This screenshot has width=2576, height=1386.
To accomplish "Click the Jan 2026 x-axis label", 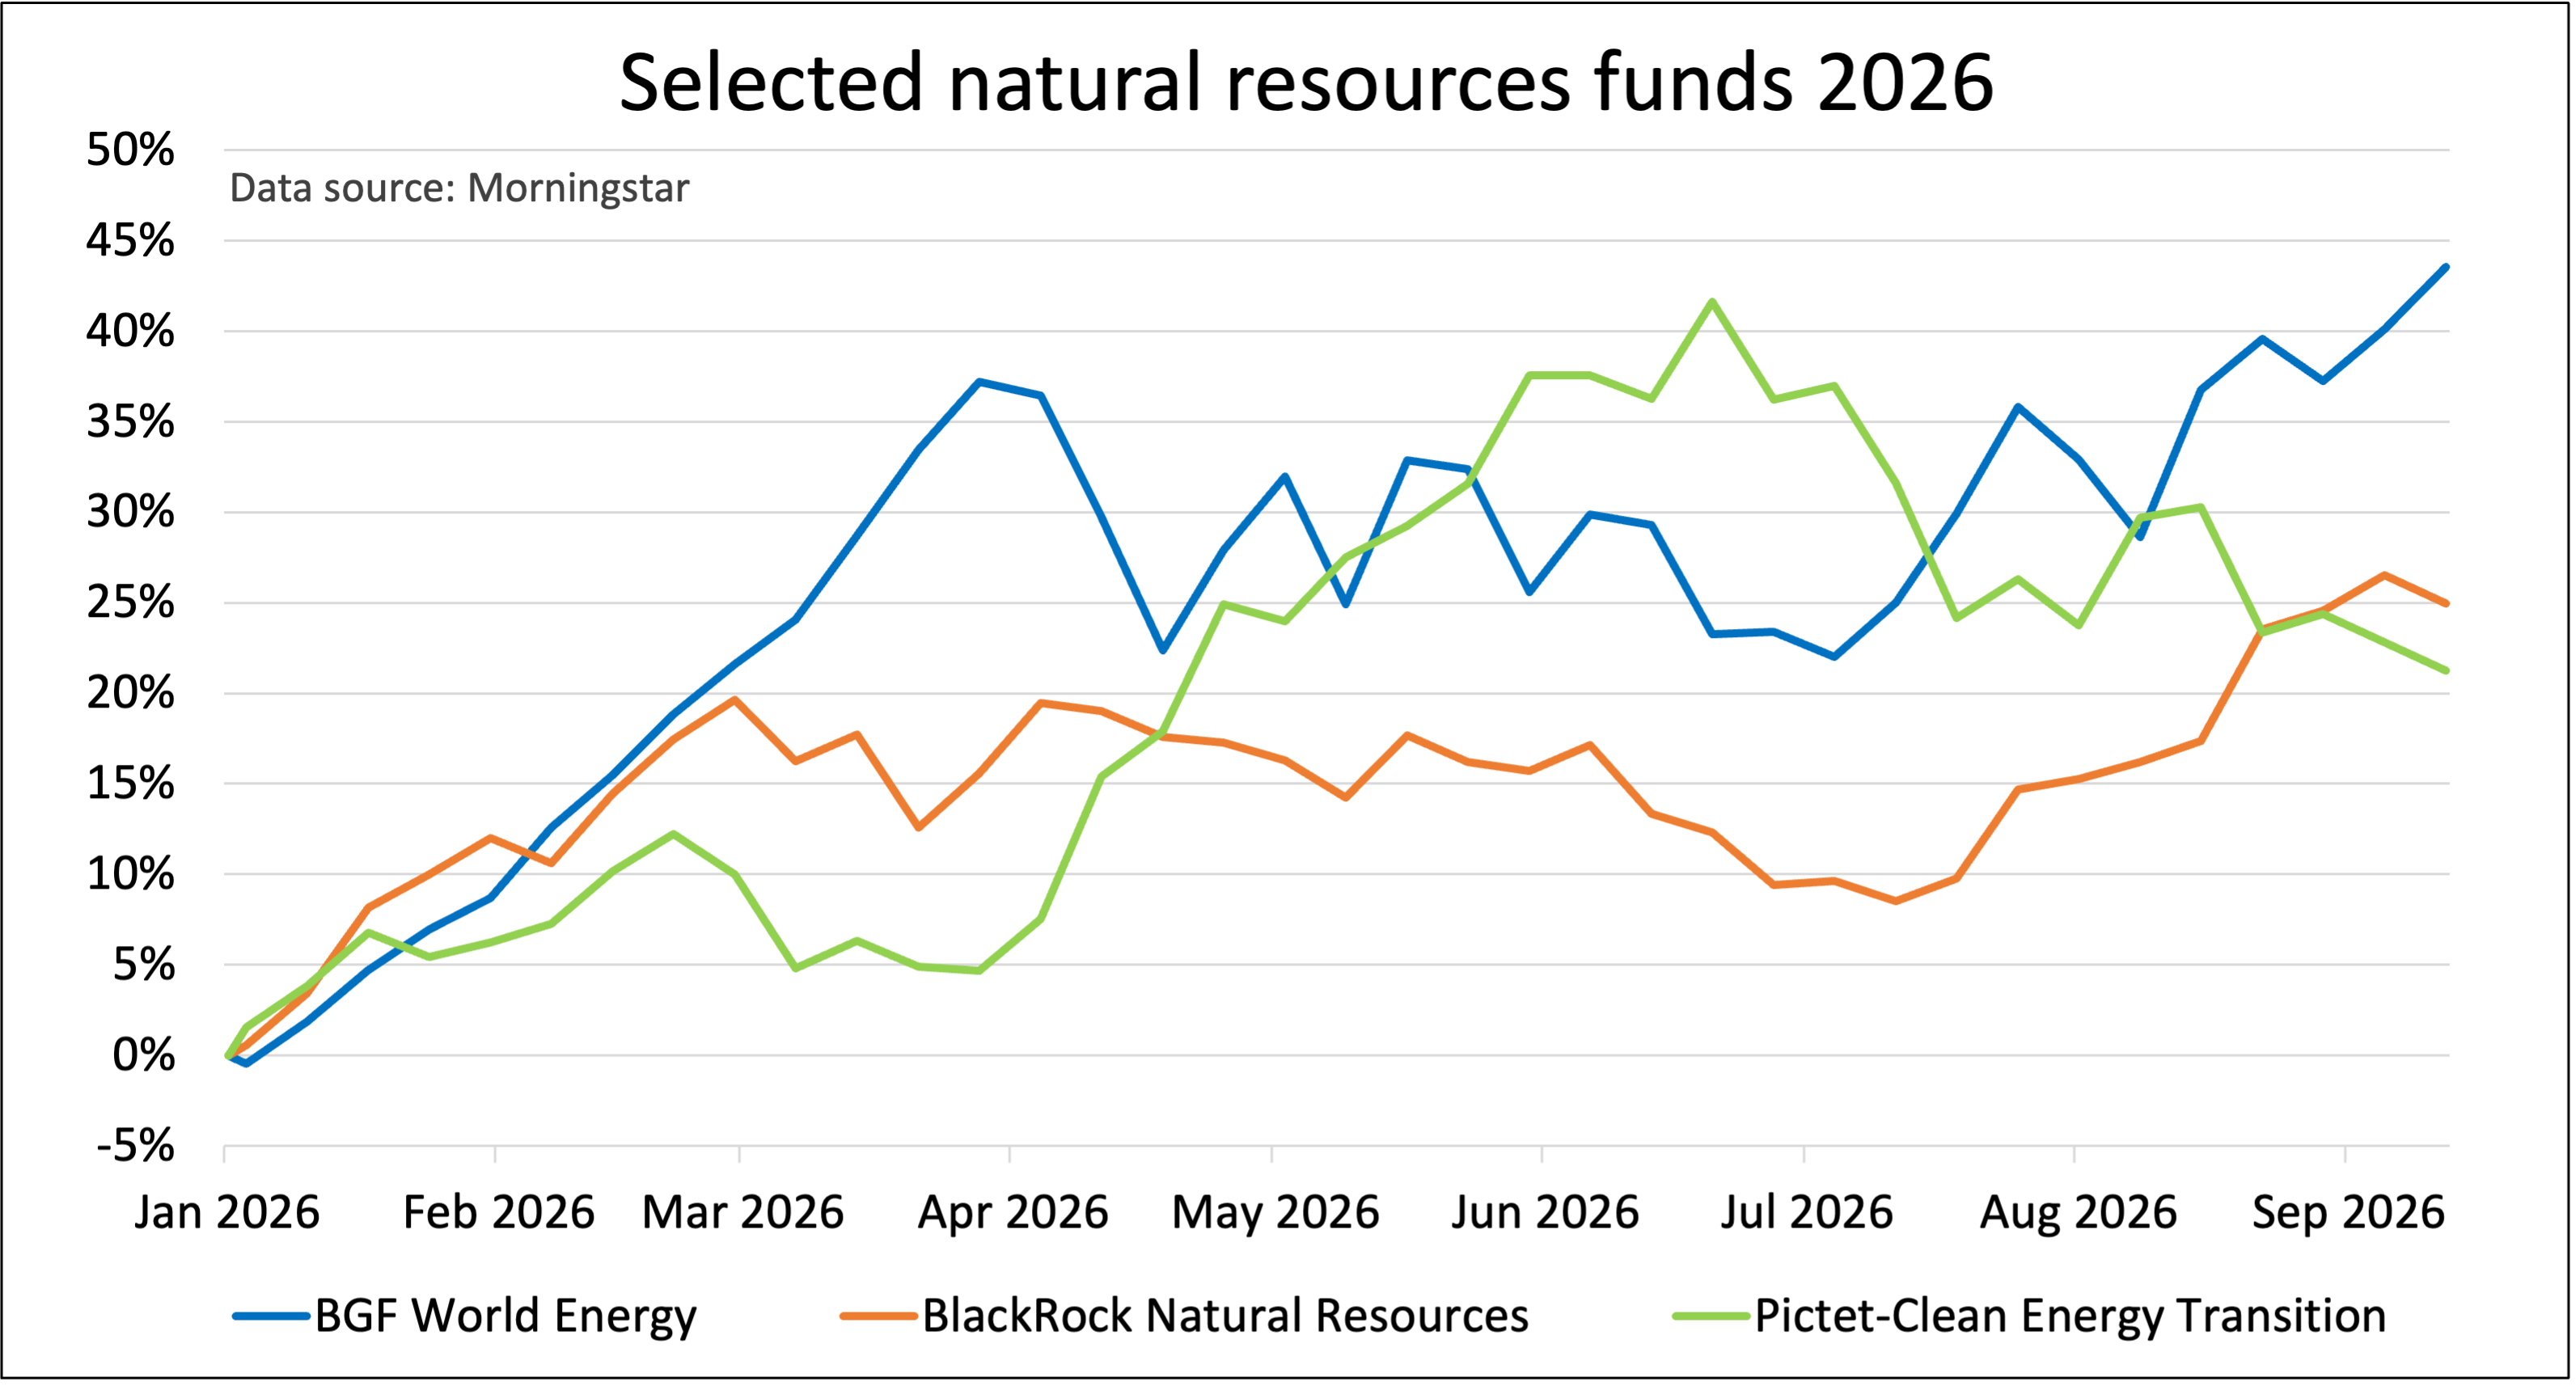I will coord(227,1213).
